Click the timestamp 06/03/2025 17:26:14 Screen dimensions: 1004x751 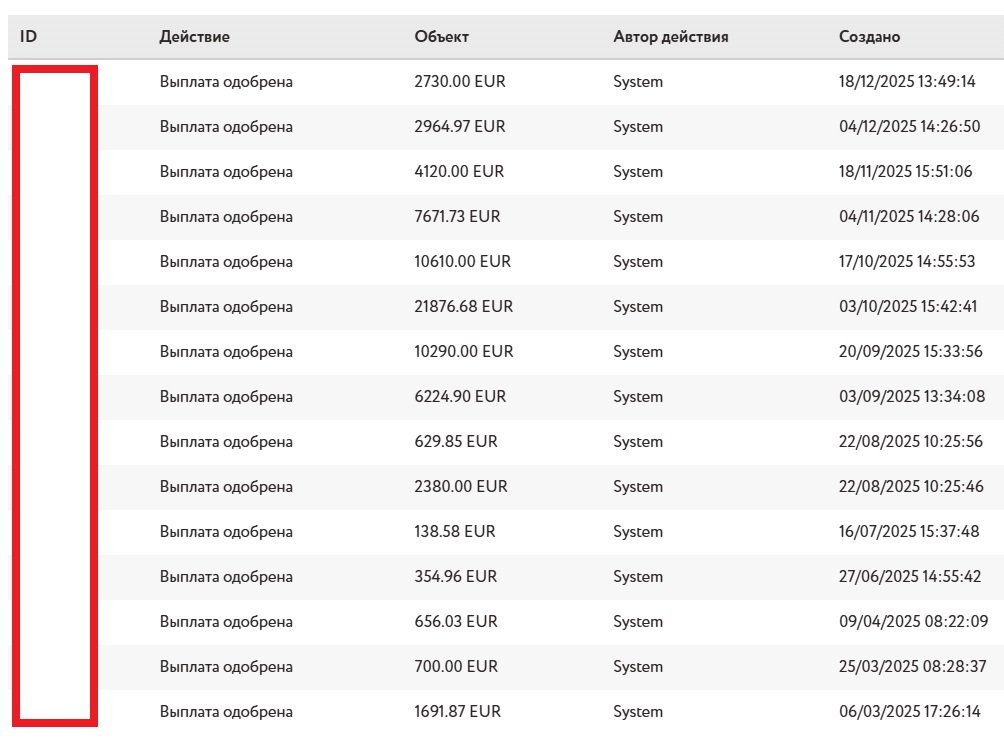point(909,712)
